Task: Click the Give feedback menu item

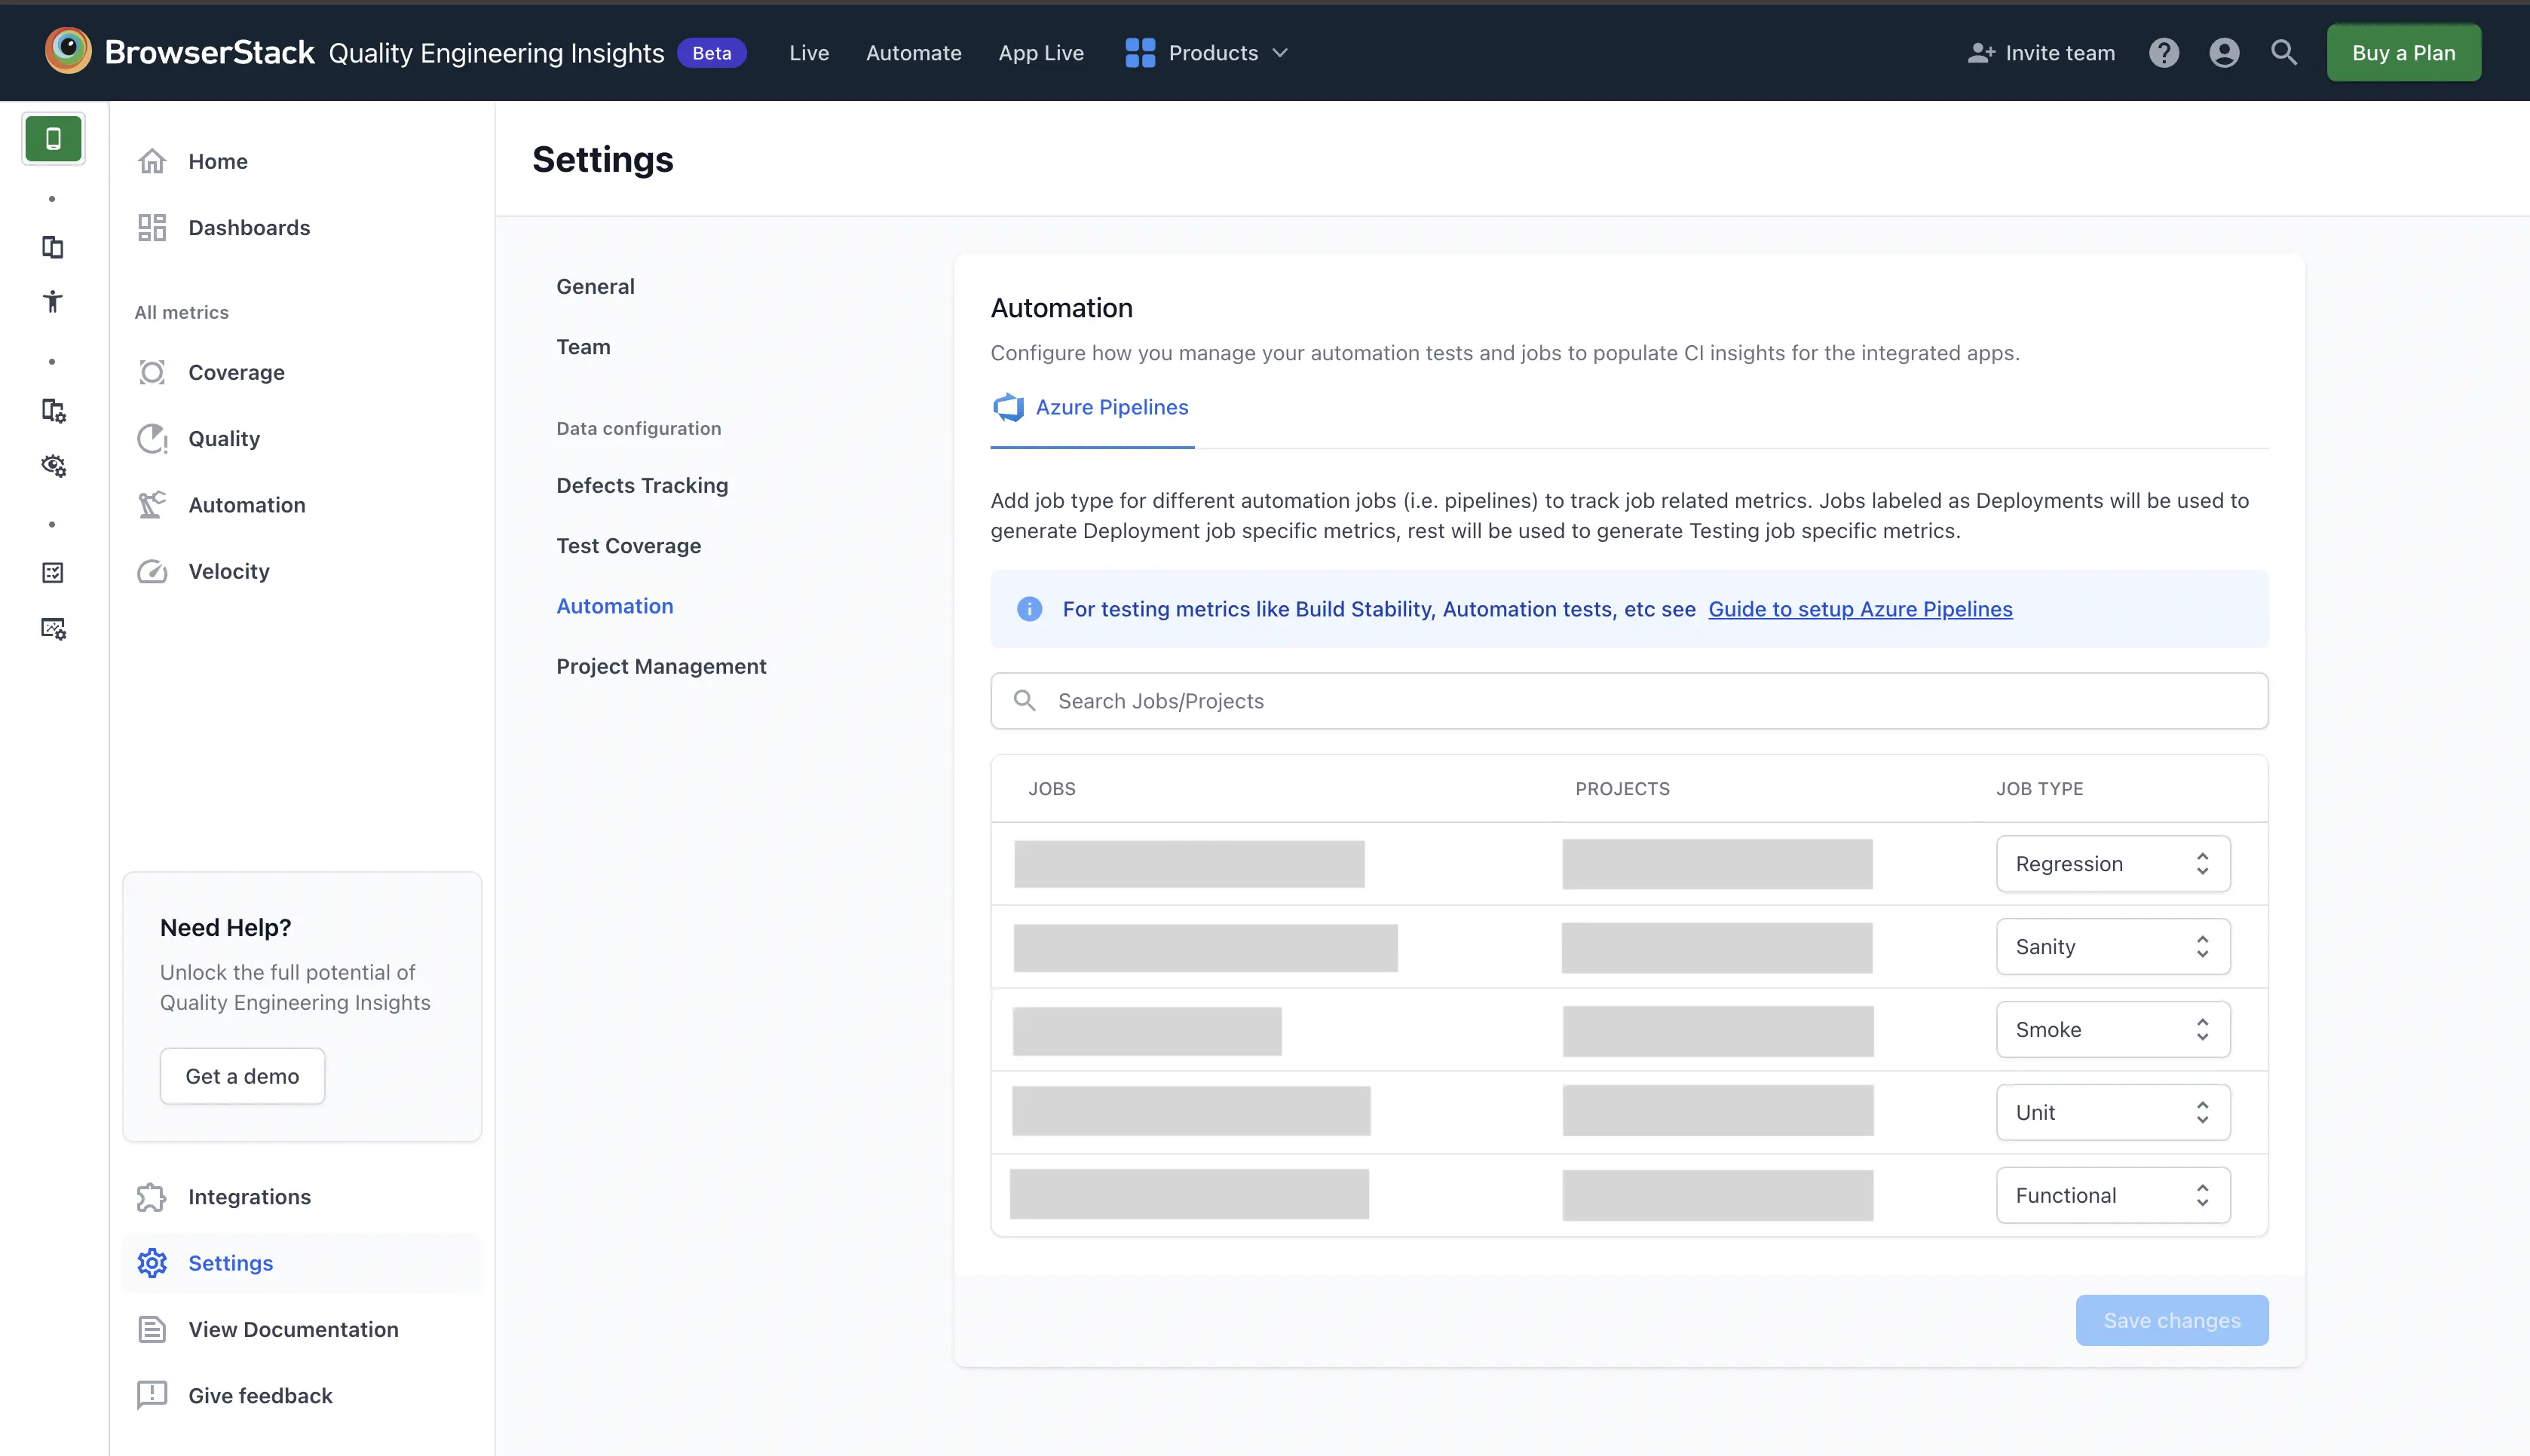Action: [x=261, y=1395]
